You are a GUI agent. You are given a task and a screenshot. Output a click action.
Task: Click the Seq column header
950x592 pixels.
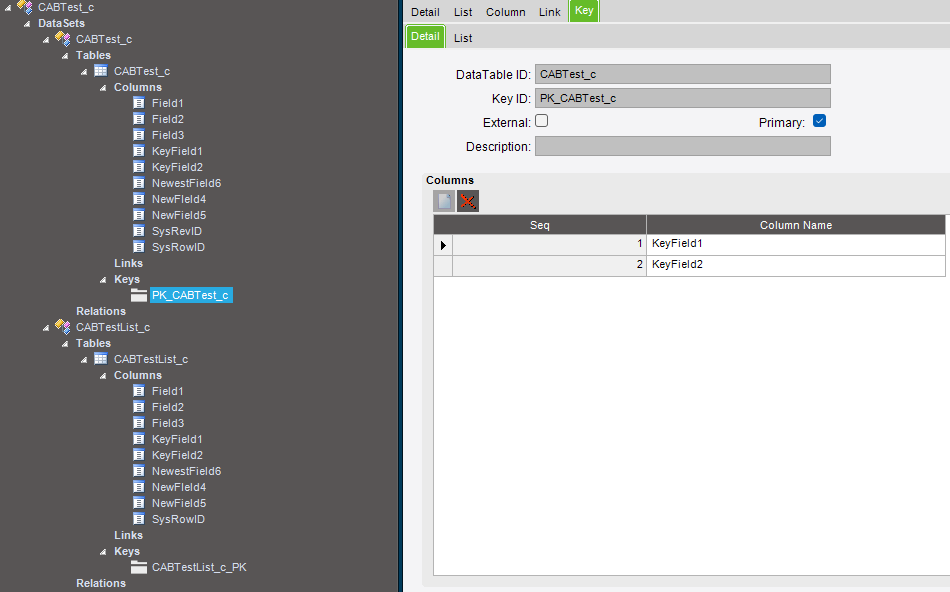click(540, 225)
